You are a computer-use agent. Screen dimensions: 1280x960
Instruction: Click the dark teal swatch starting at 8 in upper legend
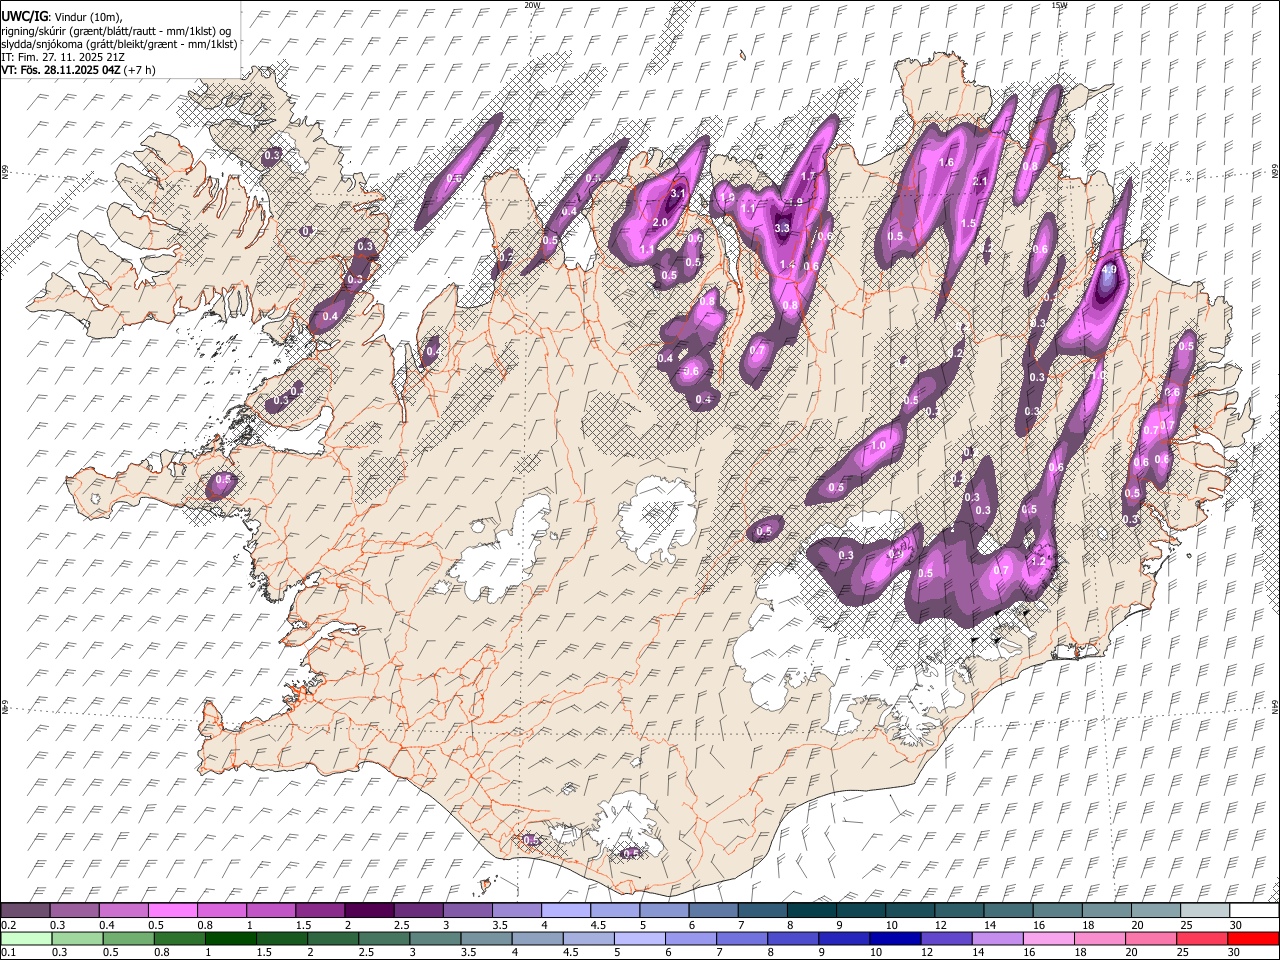click(x=811, y=911)
